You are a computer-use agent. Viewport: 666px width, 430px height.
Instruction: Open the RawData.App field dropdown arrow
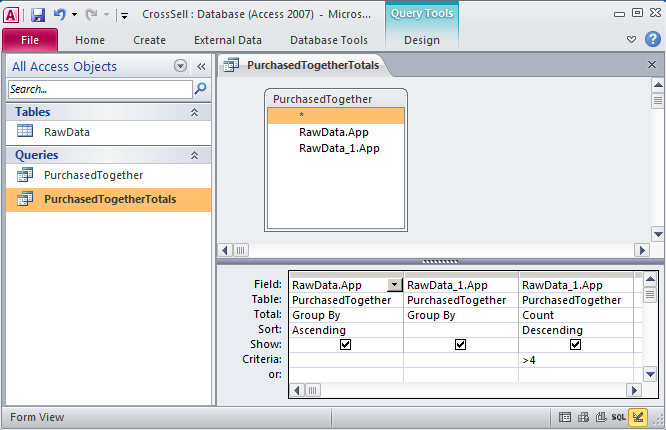pyautogui.click(x=395, y=285)
